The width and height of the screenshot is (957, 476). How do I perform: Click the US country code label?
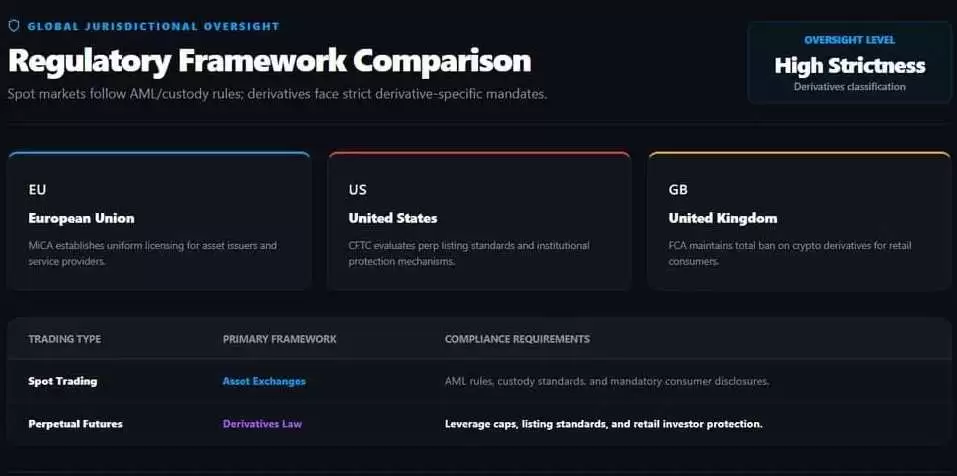pos(358,190)
